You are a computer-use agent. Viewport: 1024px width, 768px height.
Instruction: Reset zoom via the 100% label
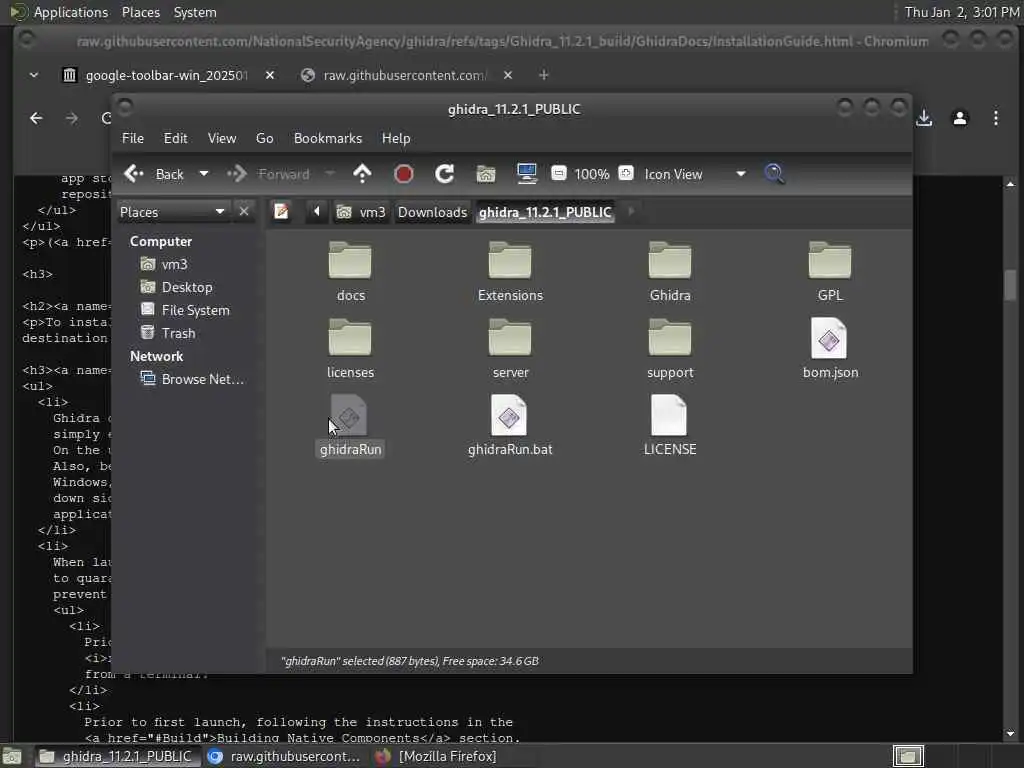click(592, 174)
